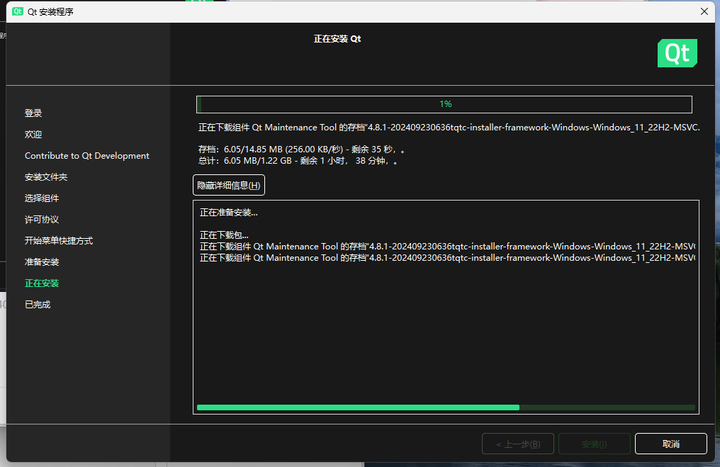
Task: Open the Contribute to Qt Development step
Action: click(87, 156)
